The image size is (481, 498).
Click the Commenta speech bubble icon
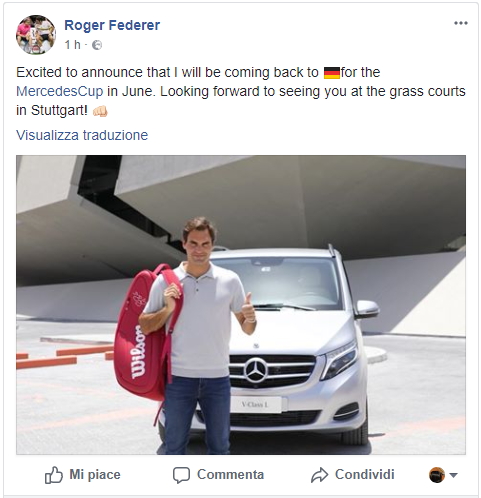pyautogui.click(x=181, y=475)
